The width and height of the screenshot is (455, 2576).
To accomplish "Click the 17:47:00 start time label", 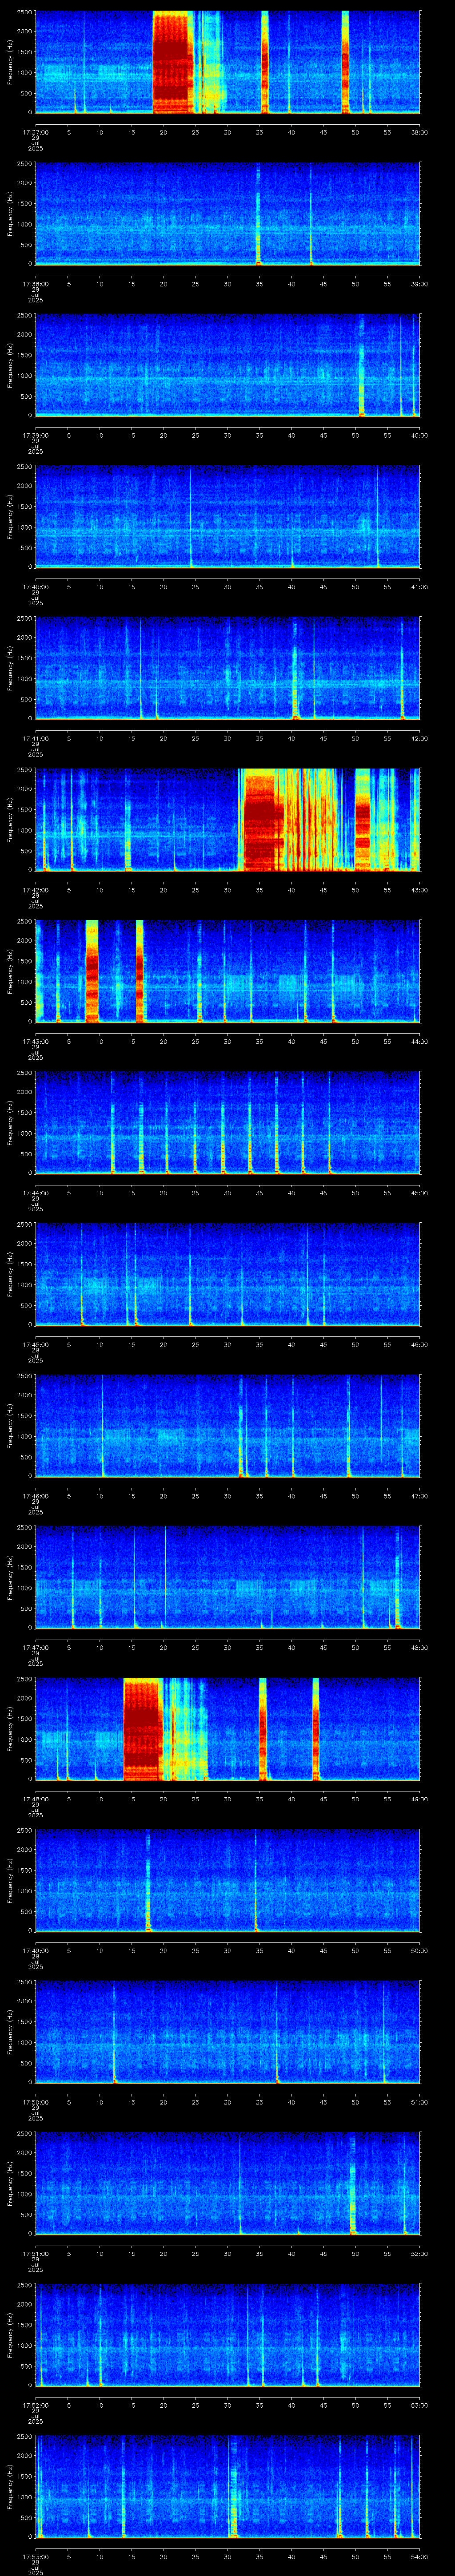I will click(35, 1647).
